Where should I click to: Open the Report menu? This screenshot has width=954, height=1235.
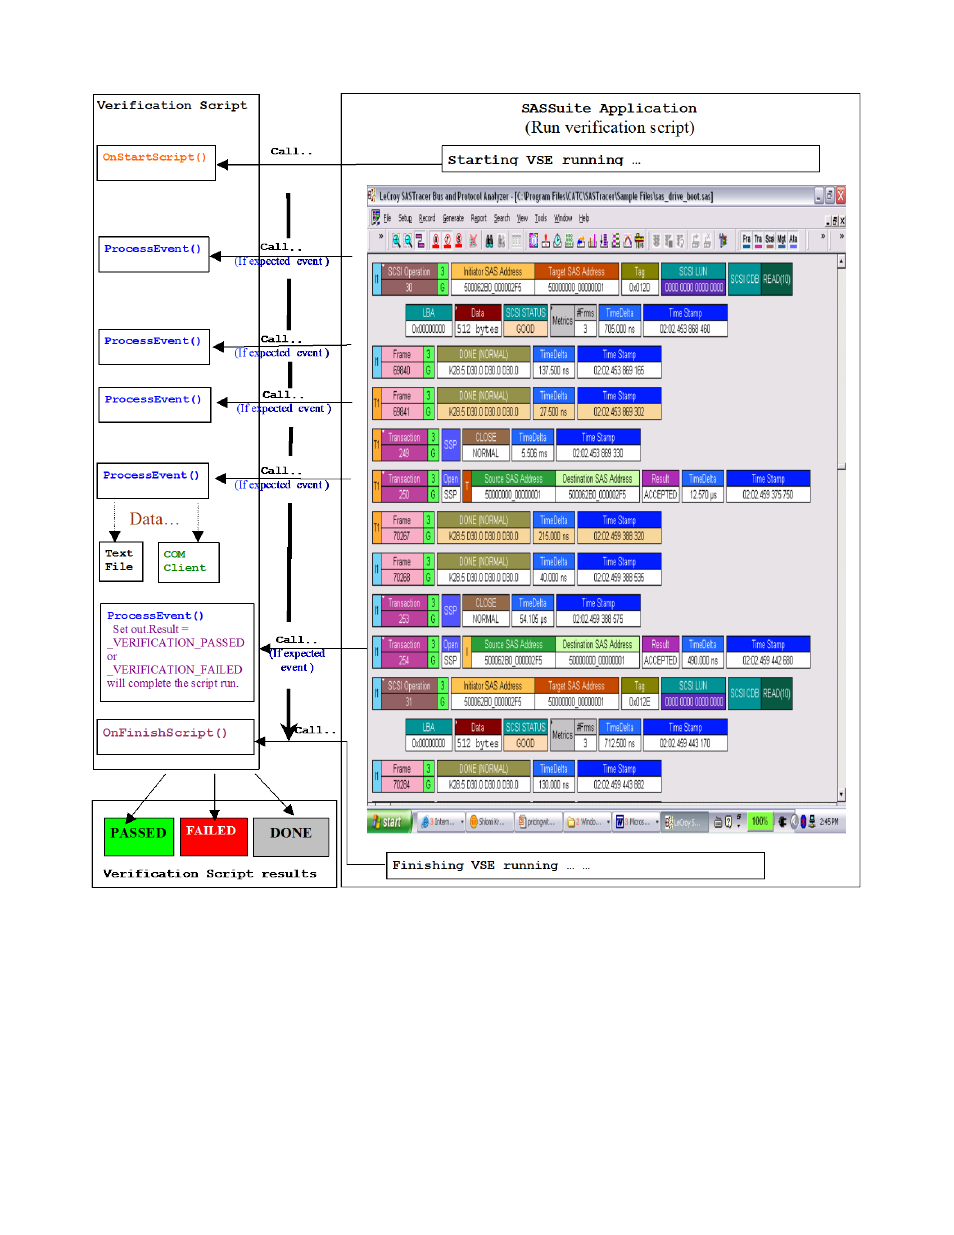[479, 218]
